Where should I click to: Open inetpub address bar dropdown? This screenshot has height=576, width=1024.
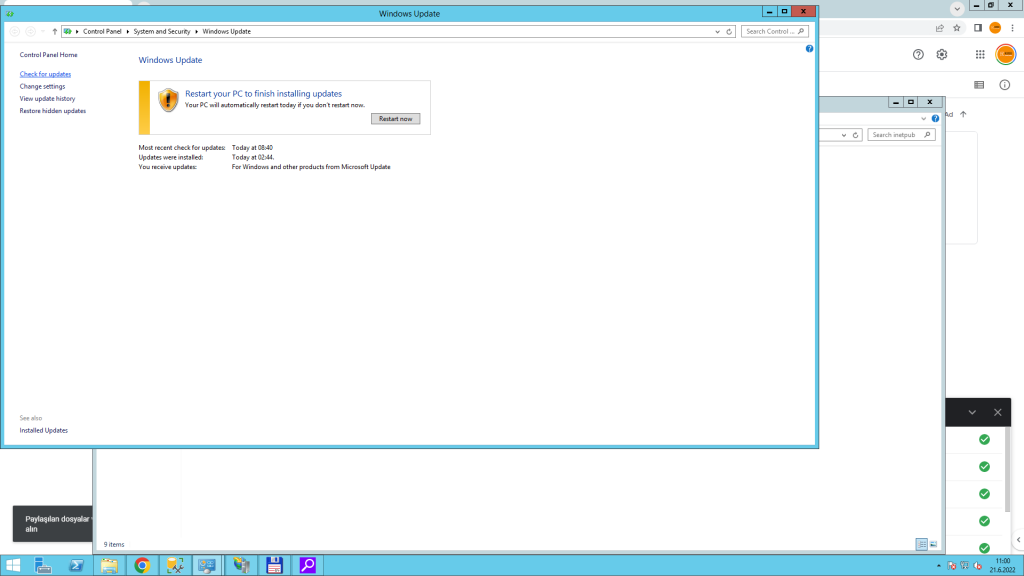click(x=844, y=135)
